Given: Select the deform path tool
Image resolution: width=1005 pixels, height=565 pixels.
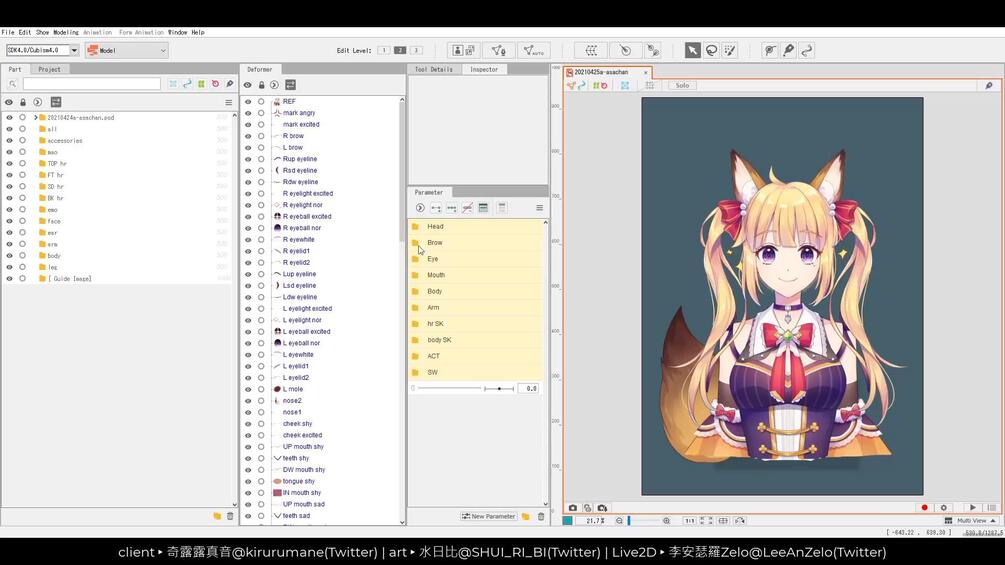Looking at the screenshot, I should pyautogui.click(x=807, y=50).
